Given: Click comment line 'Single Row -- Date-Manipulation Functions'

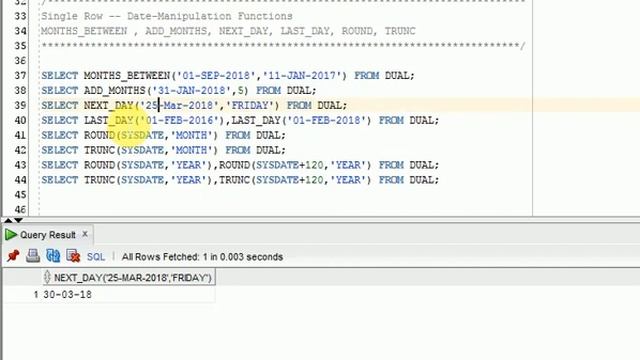Looking at the screenshot, I should [x=167, y=16].
